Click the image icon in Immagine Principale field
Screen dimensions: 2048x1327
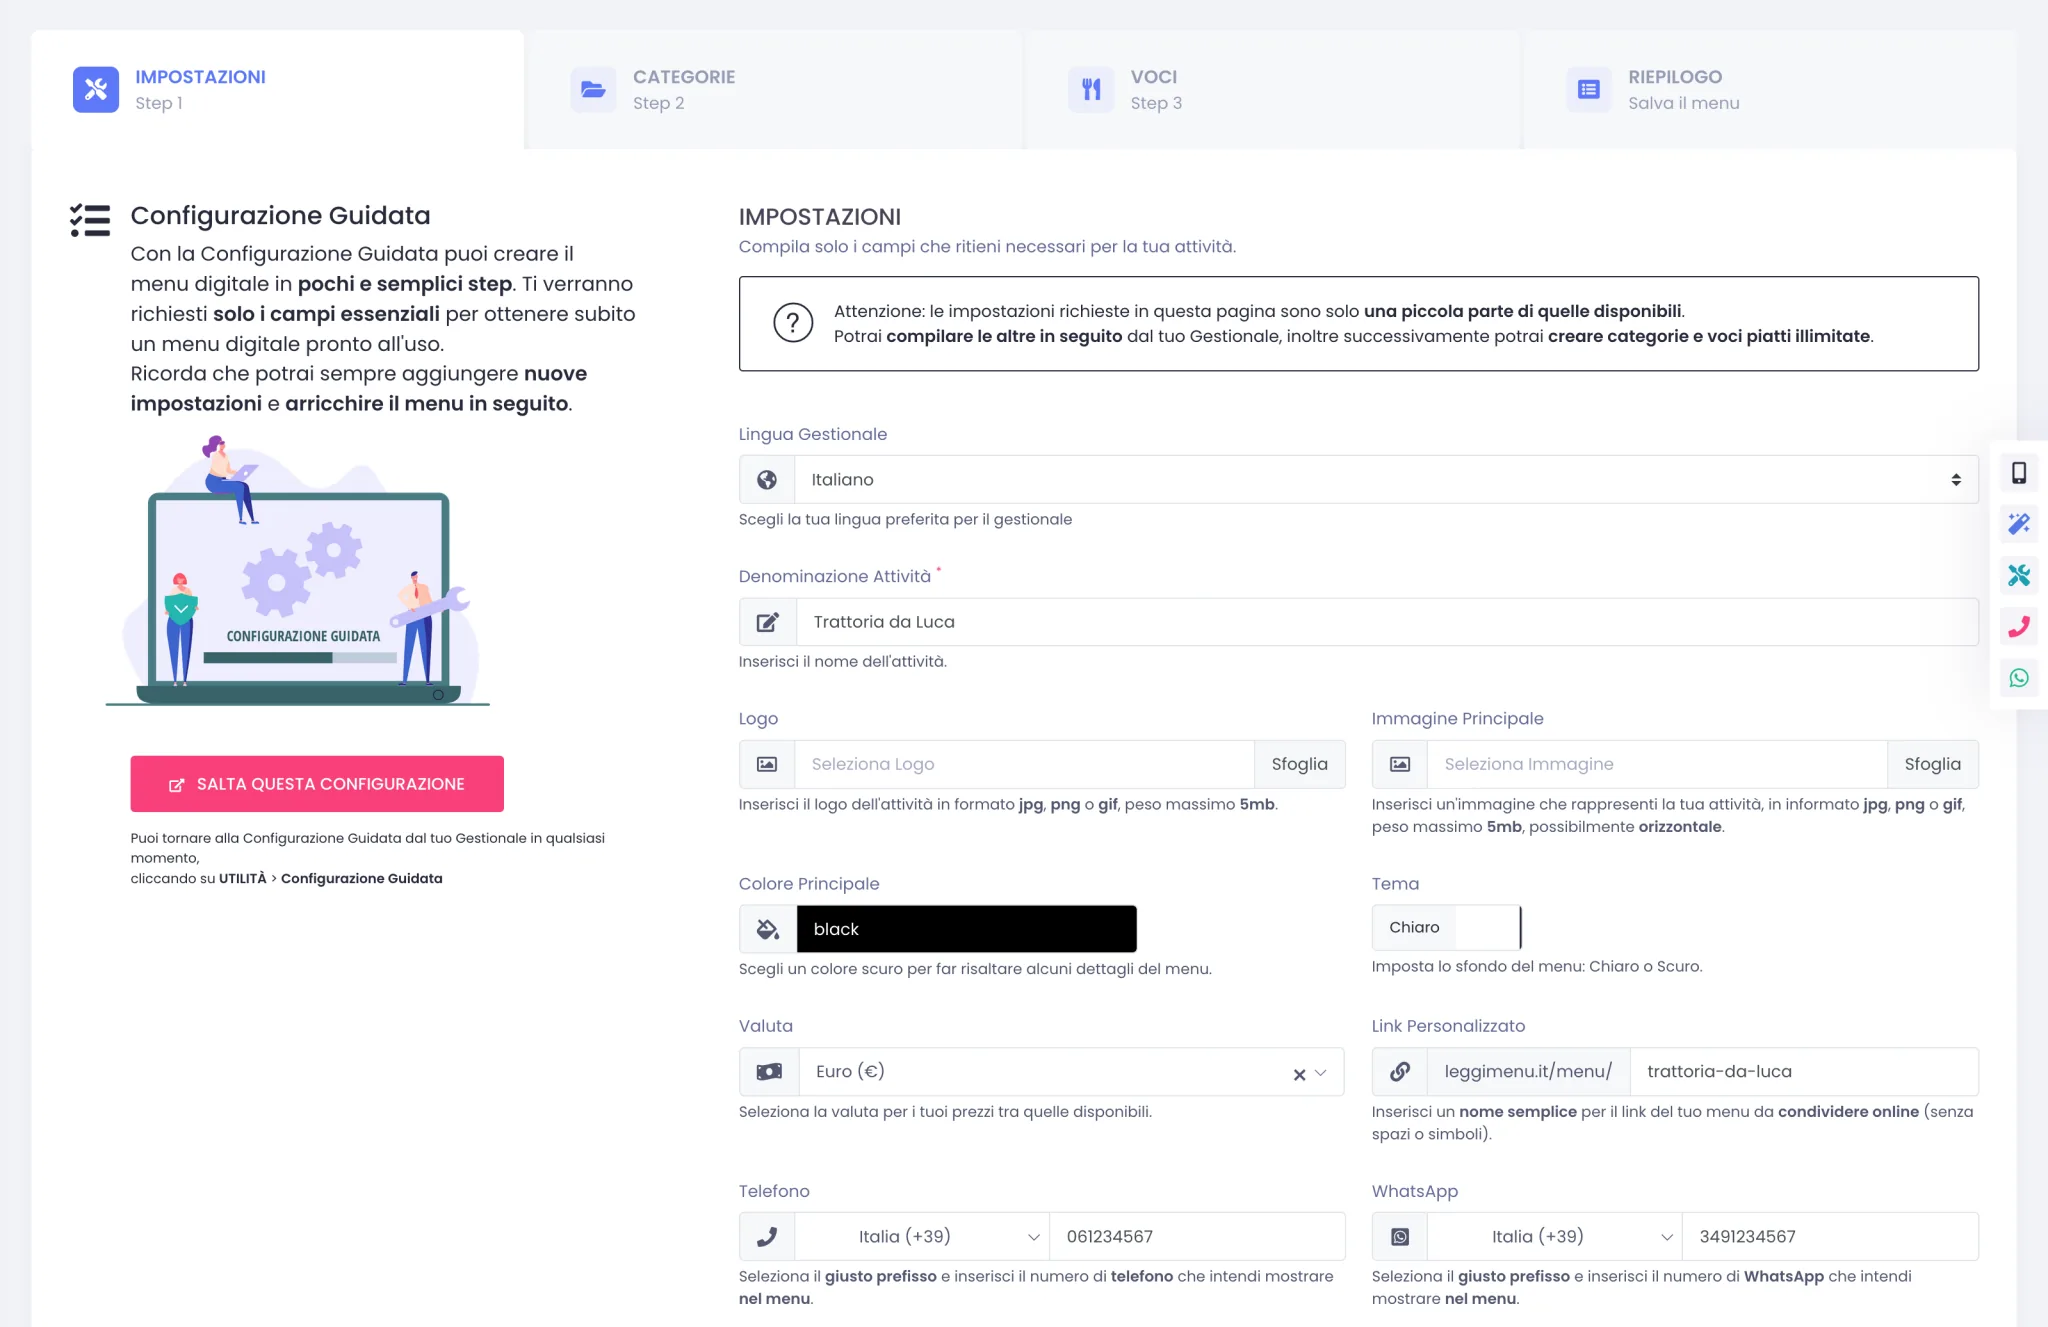[1400, 764]
